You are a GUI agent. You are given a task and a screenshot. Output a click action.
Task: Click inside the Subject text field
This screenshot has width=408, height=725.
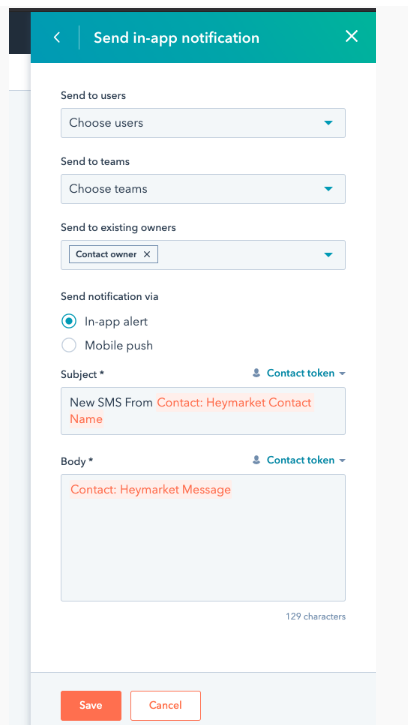(203, 411)
